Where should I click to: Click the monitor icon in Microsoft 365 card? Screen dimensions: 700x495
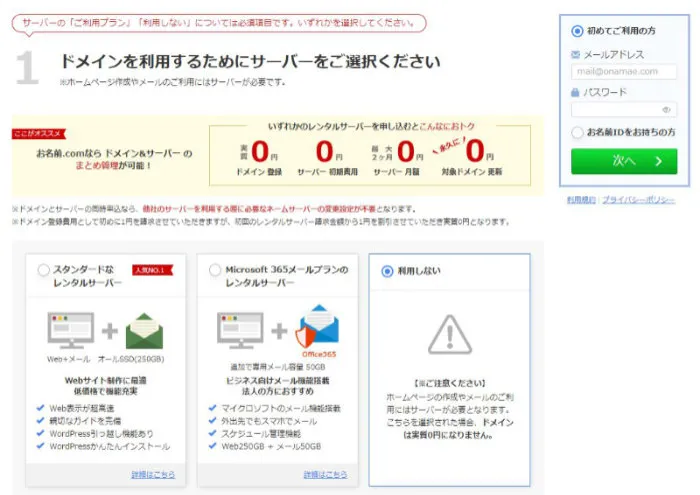pyautogui.click(x=240, y=331)
